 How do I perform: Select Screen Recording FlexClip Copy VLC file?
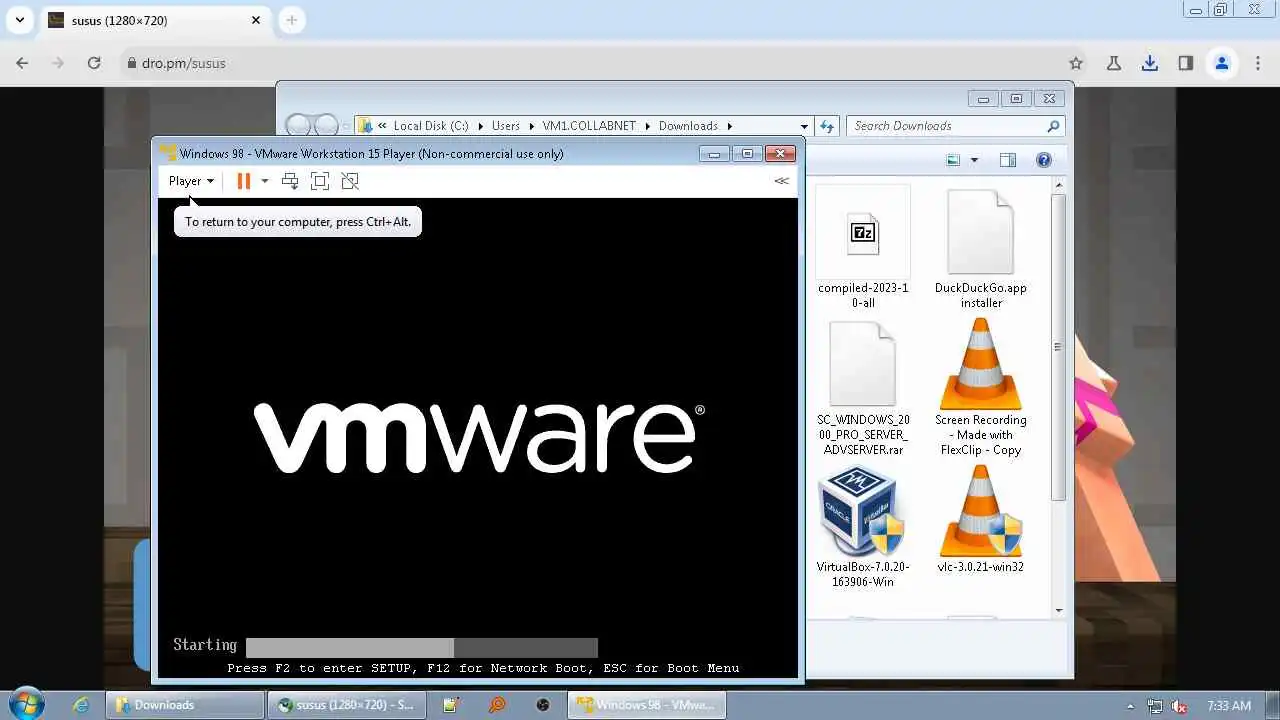point(981,388)
